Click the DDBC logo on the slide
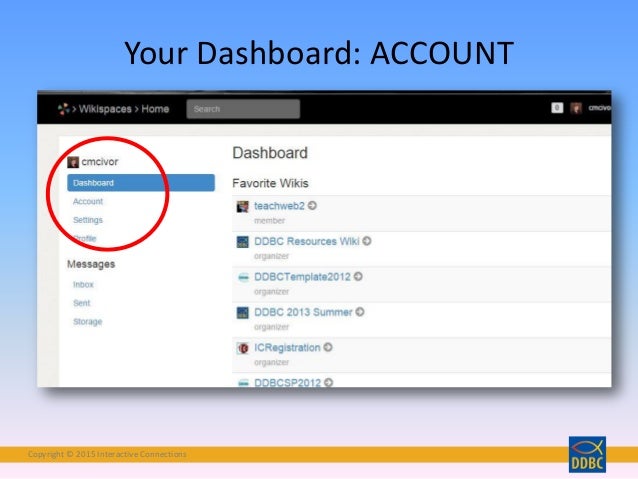This screenshot has width=638, height=479. pyautogui.click(x=587, y=454)
